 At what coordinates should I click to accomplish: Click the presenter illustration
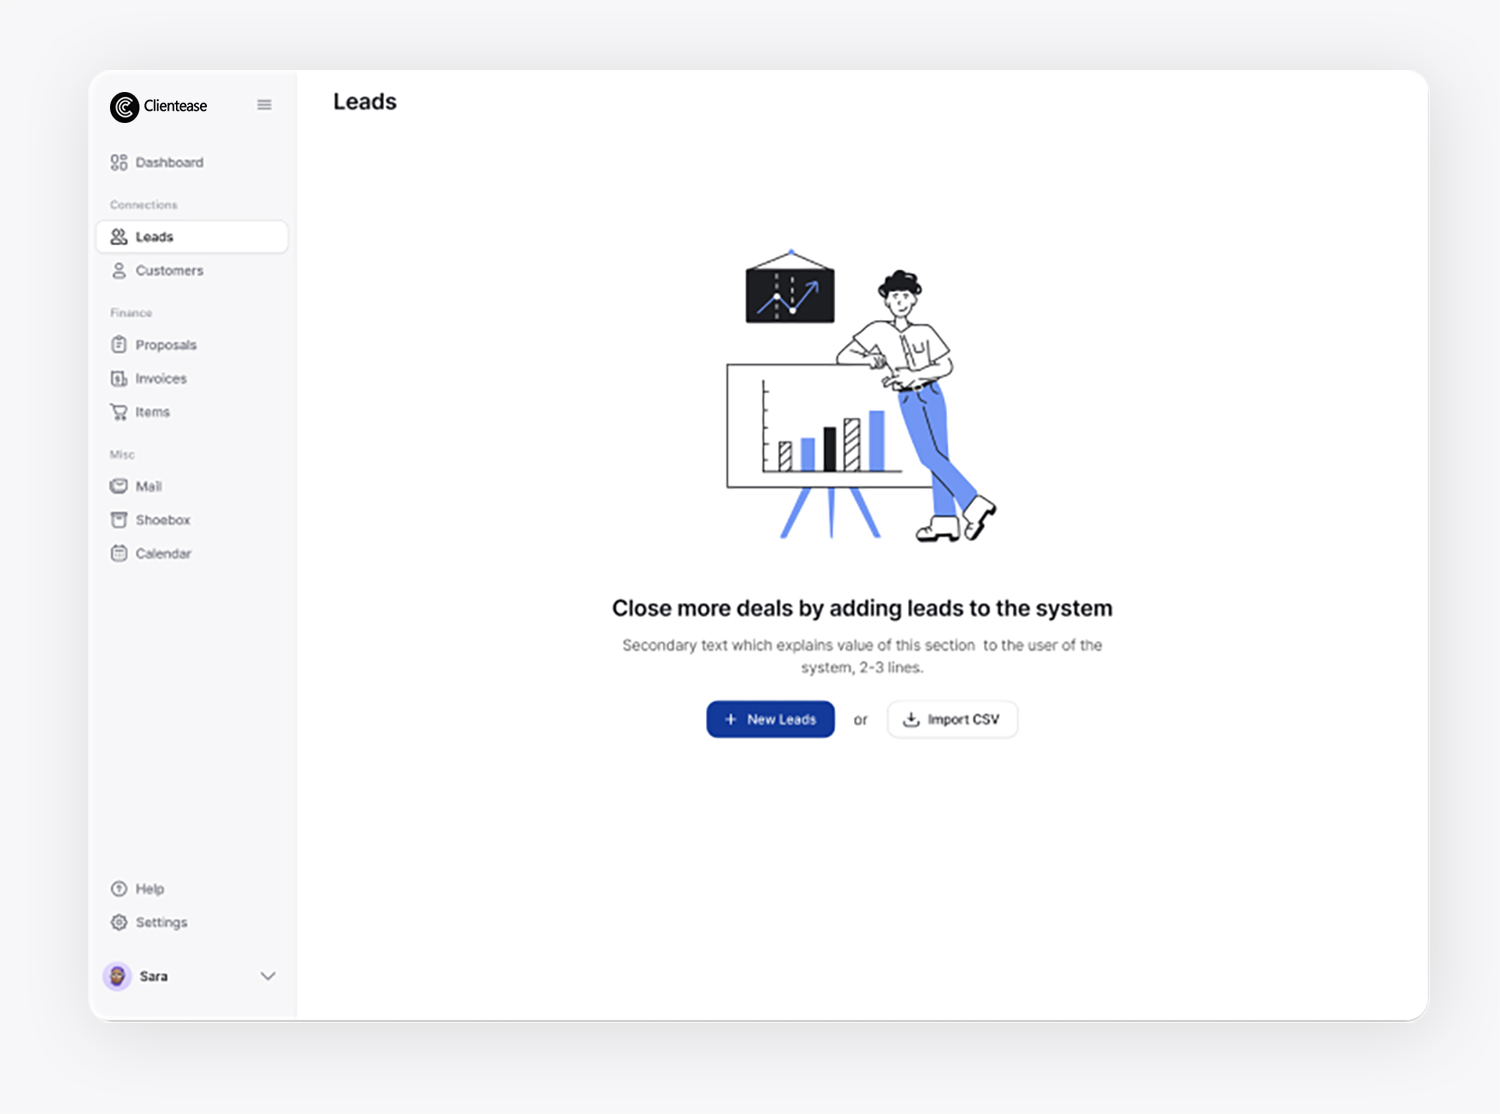click(861, 395)
